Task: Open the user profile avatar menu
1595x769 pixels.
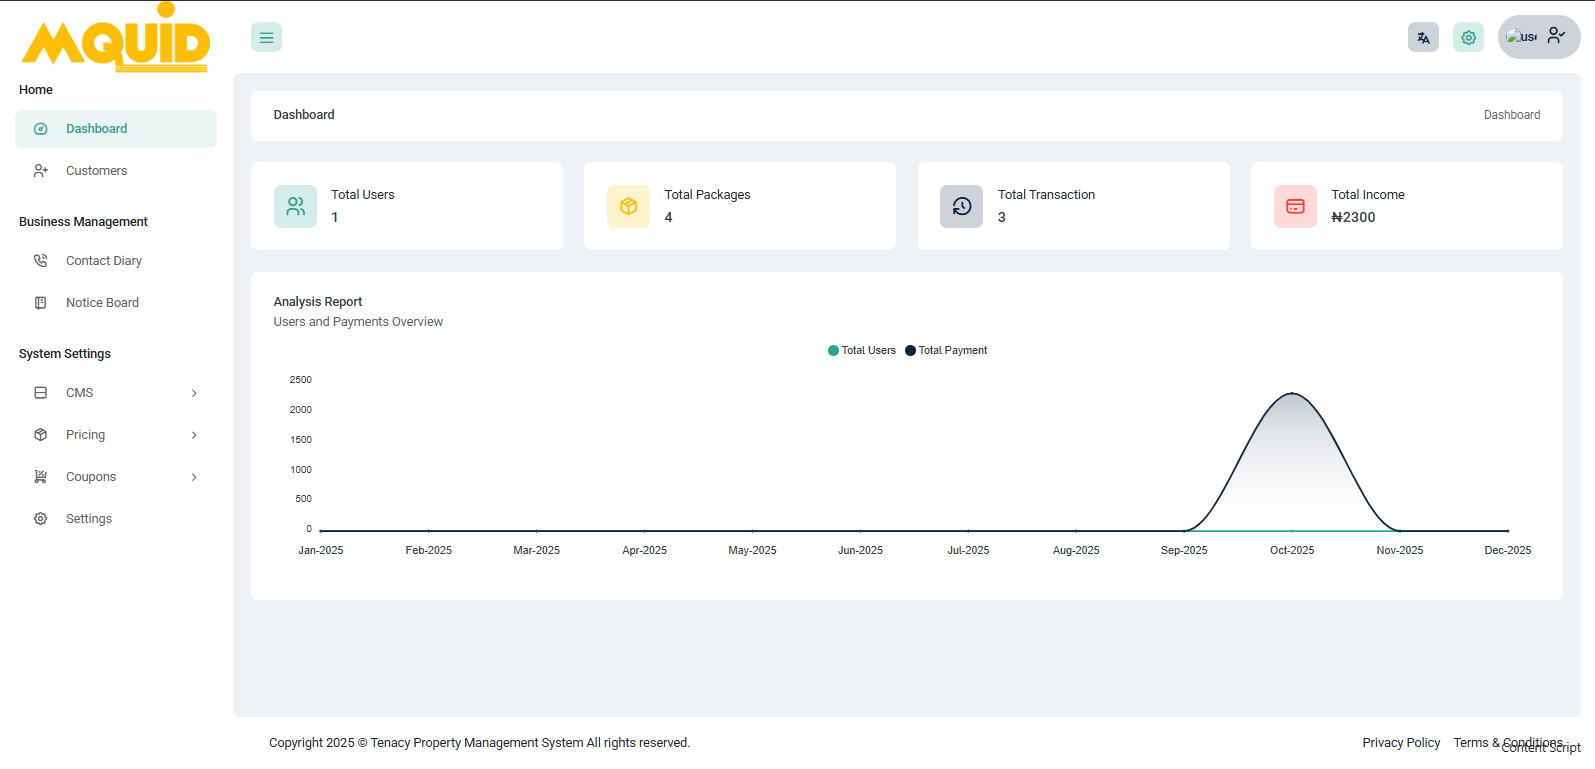Action: click(x=1538, y=37)
